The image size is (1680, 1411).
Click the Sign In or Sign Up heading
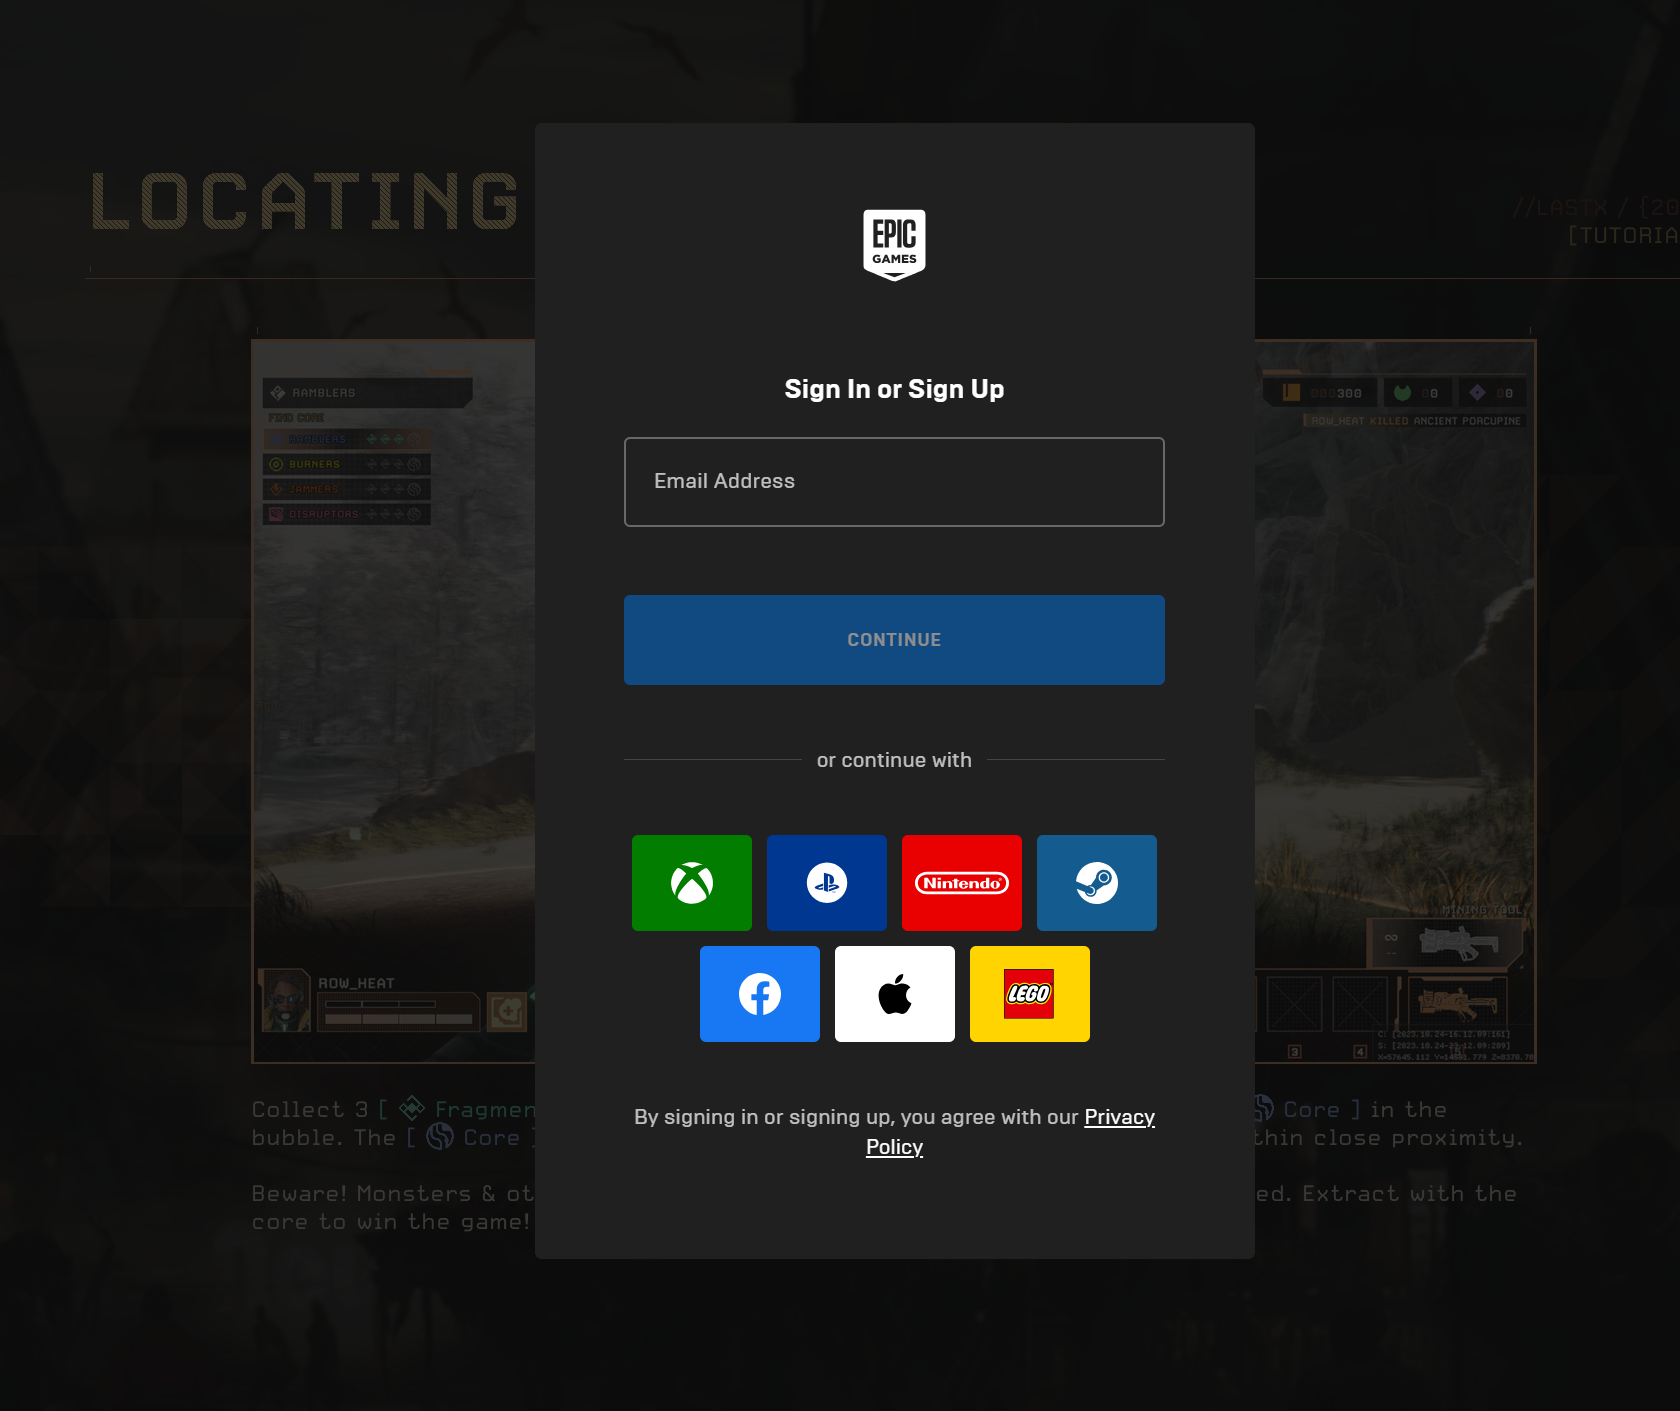click(894, 389)
